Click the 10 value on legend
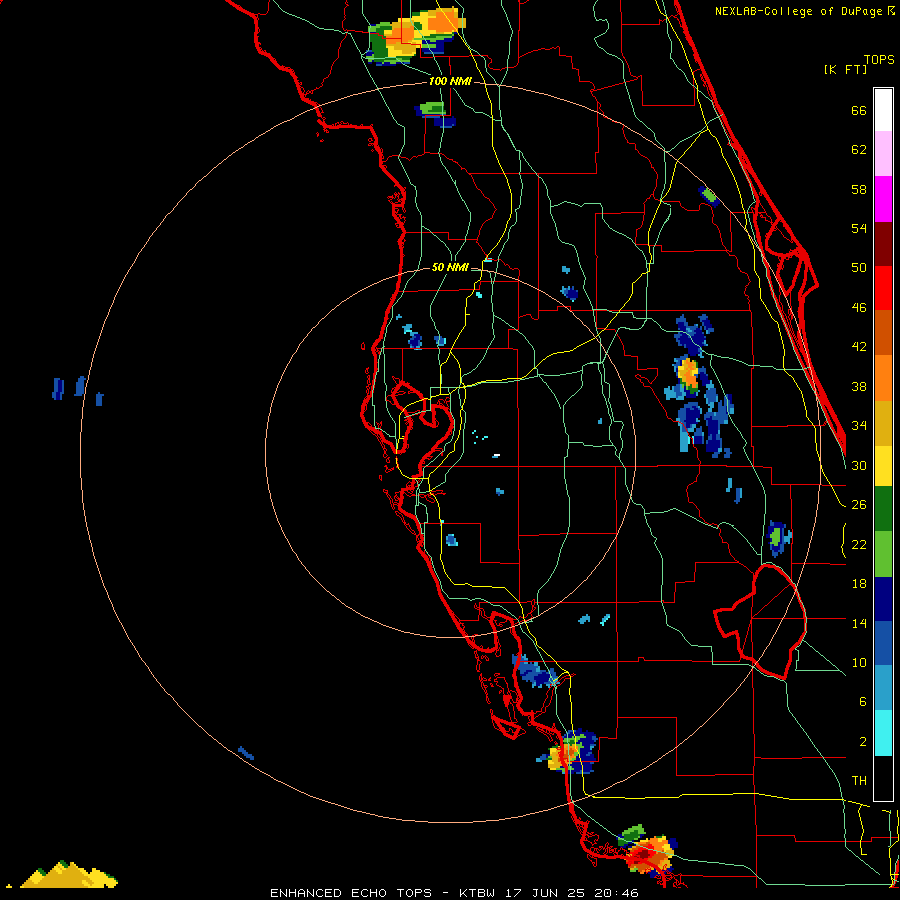Image resolution: width=900 pixels, height=900 pixels. click(x=859, y=662)
